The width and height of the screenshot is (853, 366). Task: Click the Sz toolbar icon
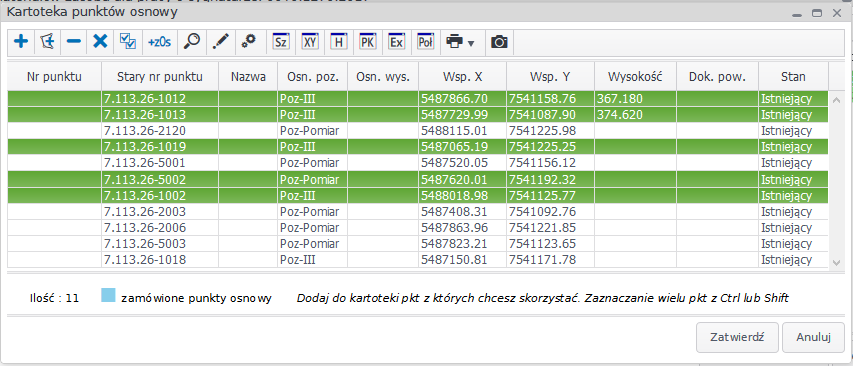click(281, 41)
